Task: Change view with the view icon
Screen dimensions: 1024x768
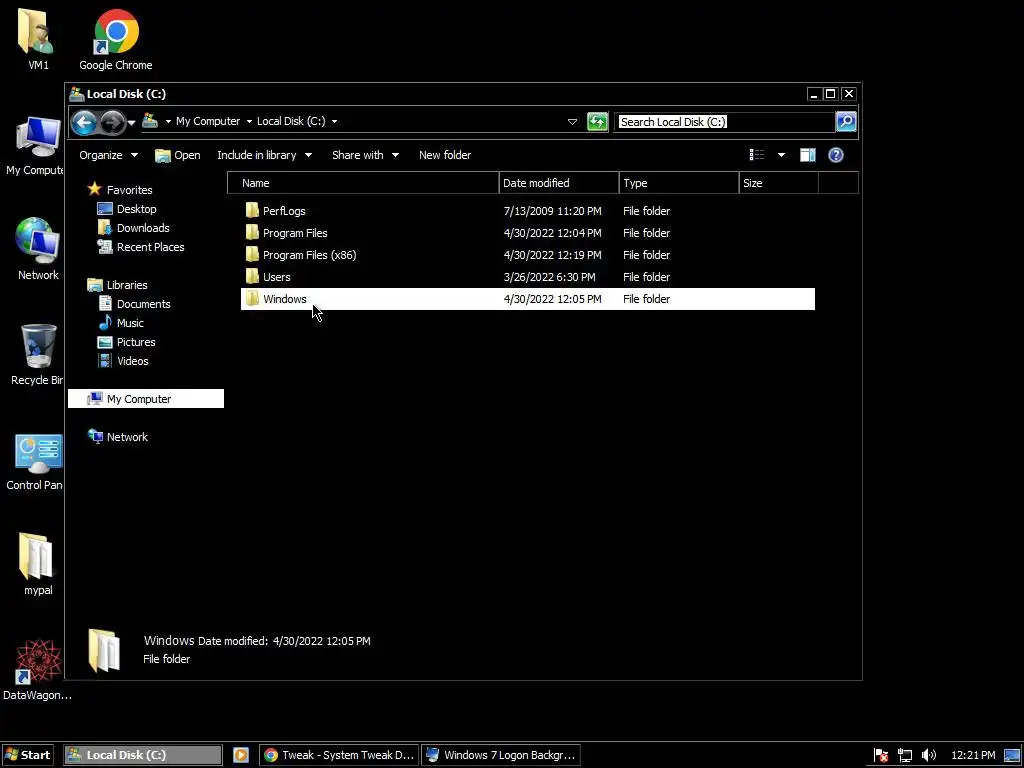Action: tap(757, 155)
